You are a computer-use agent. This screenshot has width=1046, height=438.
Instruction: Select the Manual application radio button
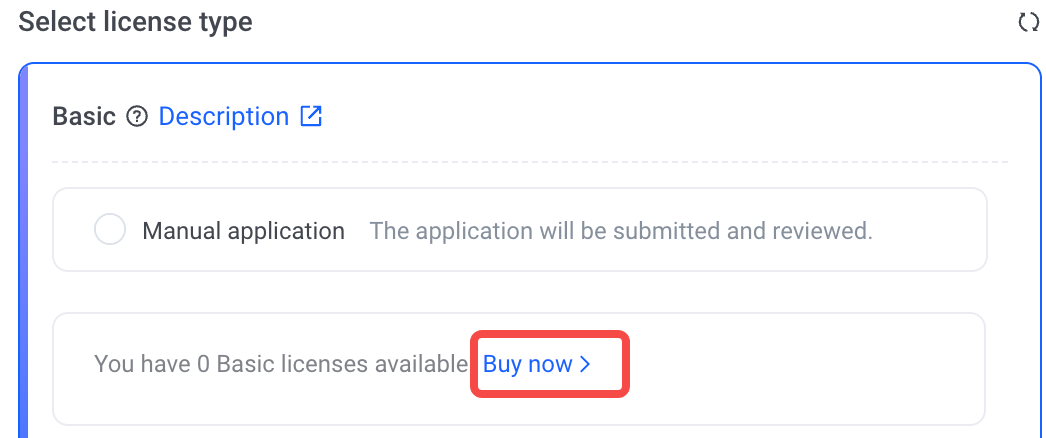(109, 230)
